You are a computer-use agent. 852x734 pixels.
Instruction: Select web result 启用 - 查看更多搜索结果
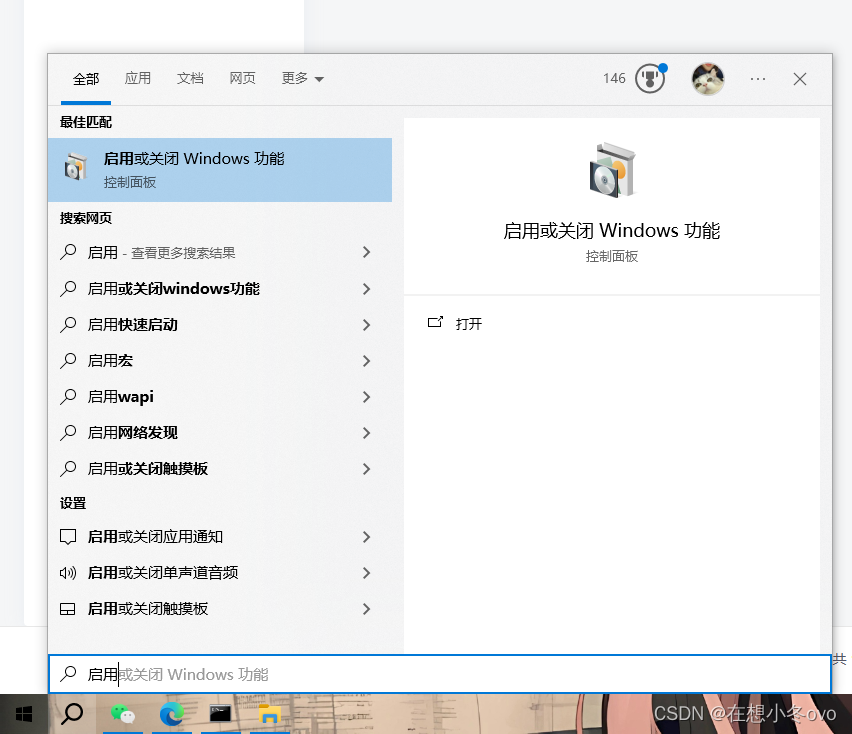(220, 253)
